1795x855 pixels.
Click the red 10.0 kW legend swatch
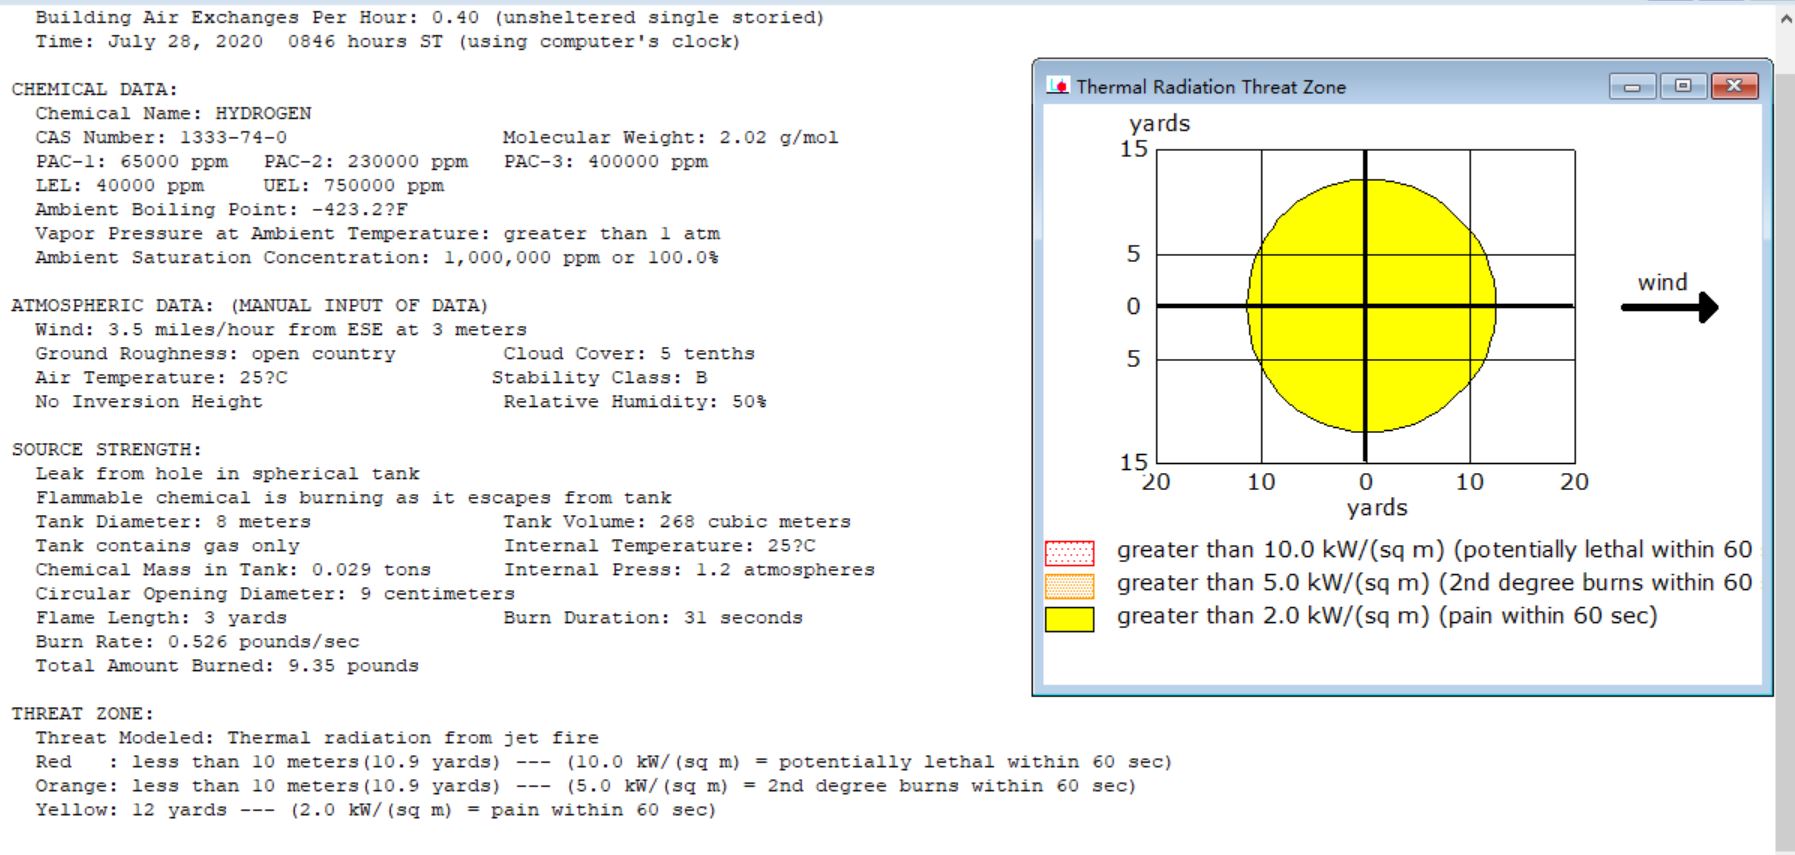(x=1069, y=552)
